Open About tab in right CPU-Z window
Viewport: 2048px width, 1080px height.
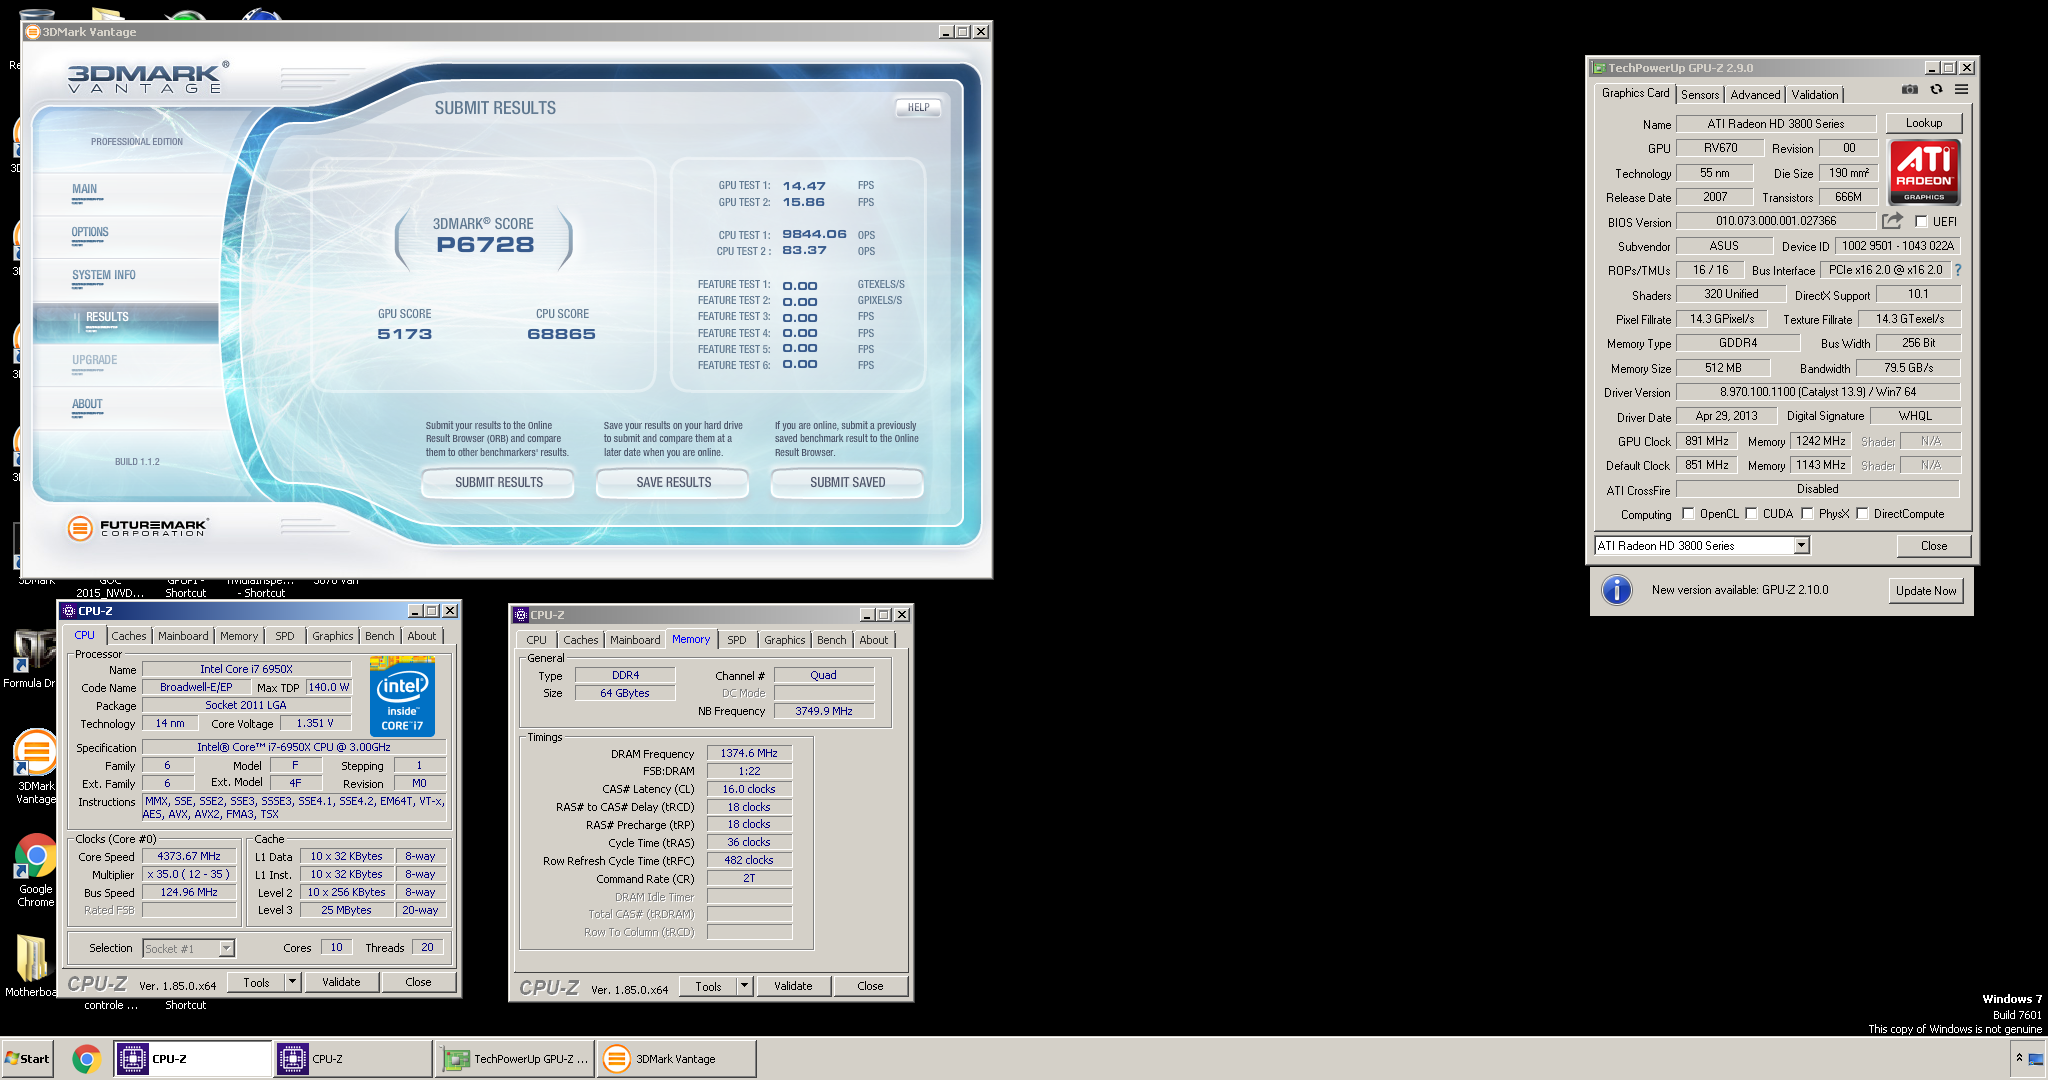pyautogui.click(x=874, y=640)
